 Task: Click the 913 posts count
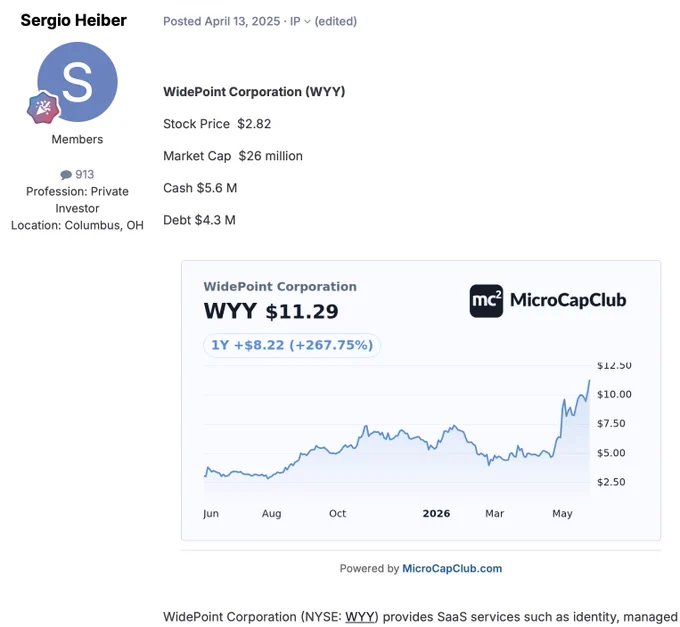[x=85, y=174]
